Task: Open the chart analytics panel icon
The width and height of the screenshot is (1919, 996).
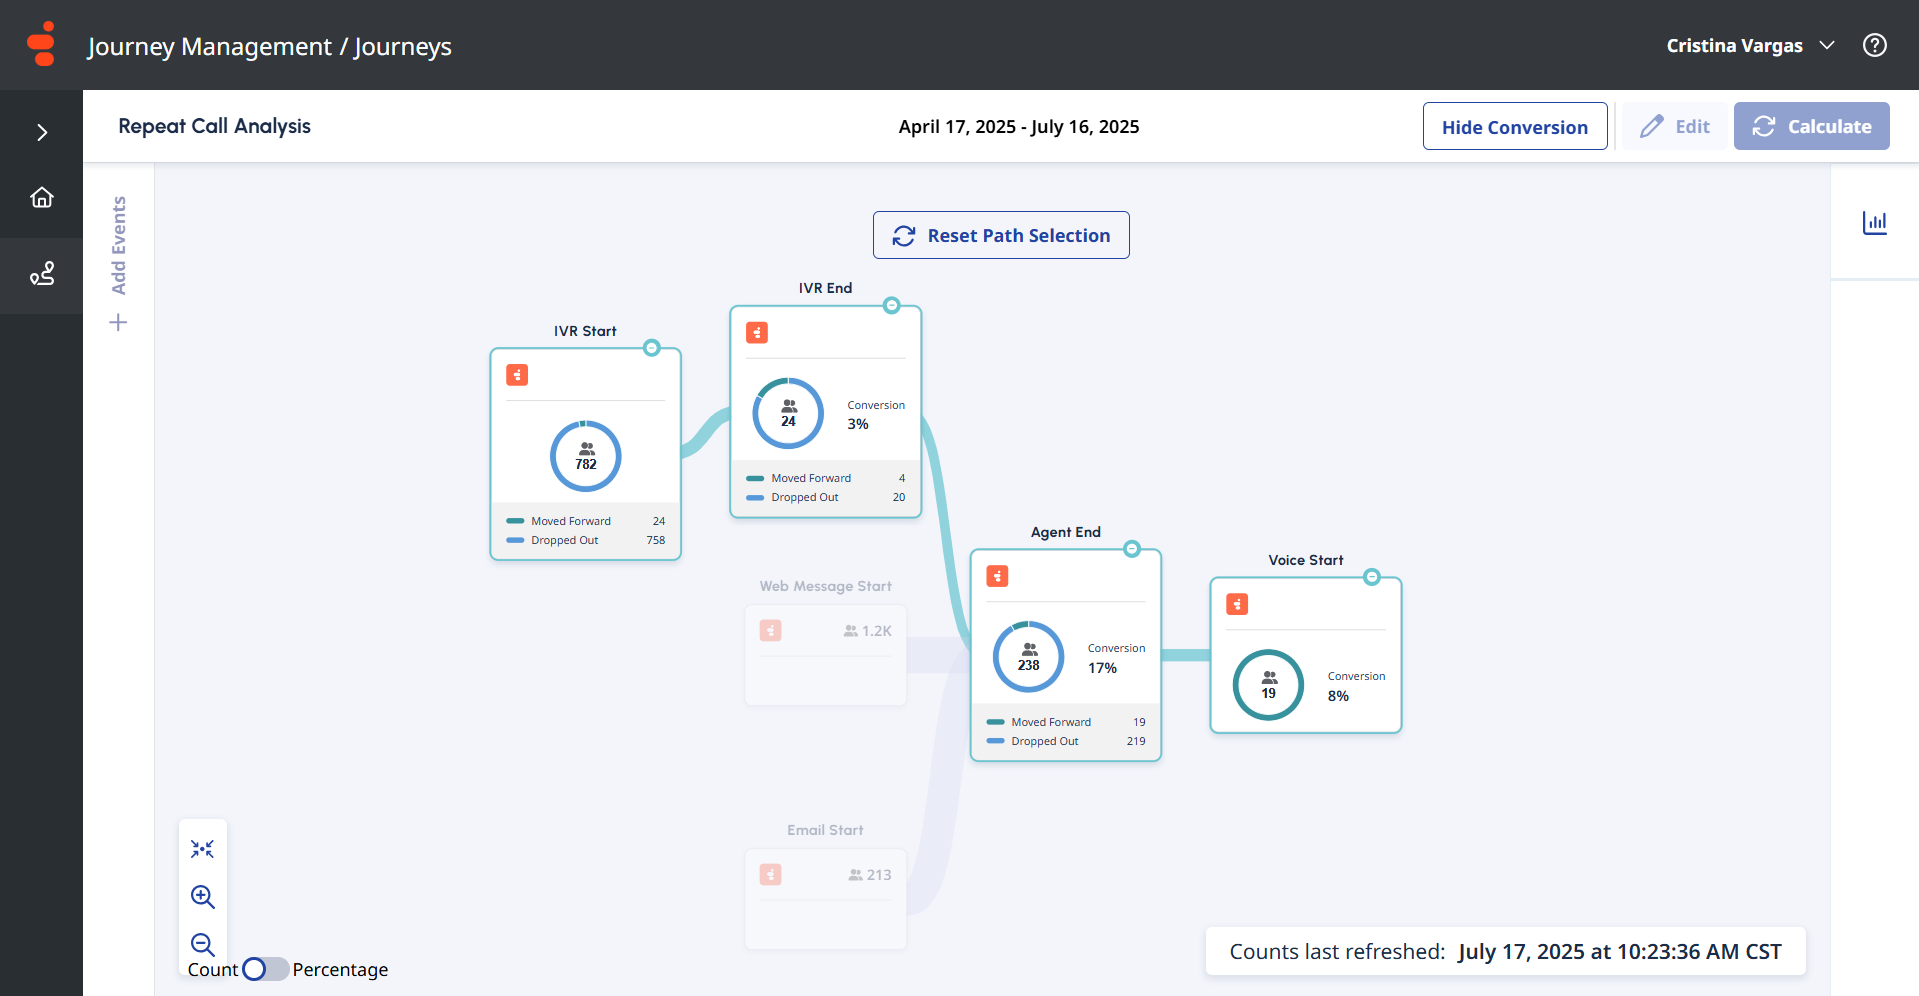Action: click(x=1874, y=222)
